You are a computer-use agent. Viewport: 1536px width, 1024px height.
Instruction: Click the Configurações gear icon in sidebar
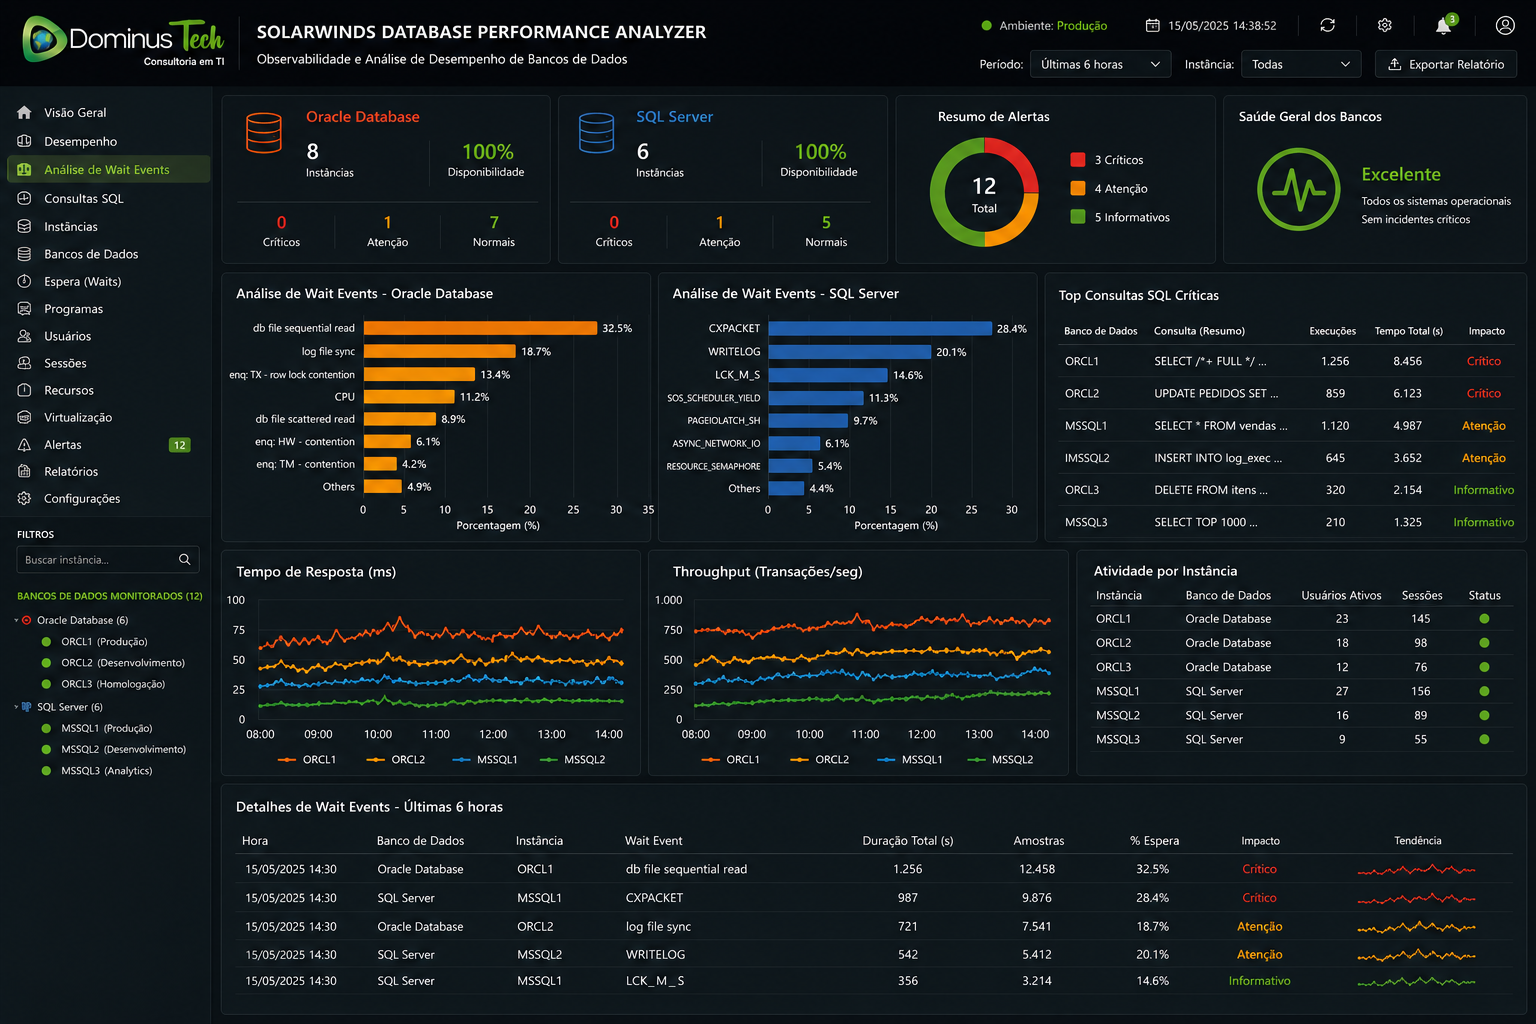[24, 498]
